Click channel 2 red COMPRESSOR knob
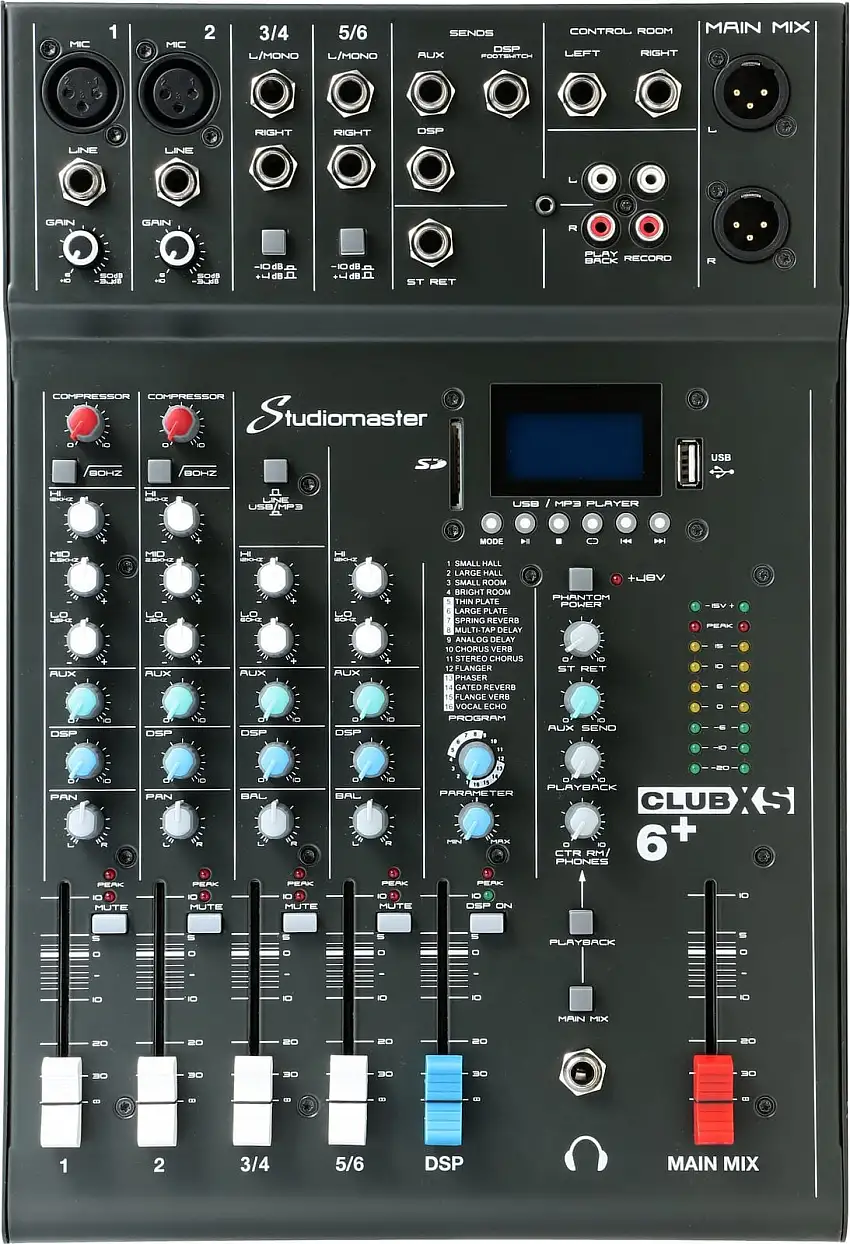This screenshot has height=1244, width=850. click(x=180, y=423)
